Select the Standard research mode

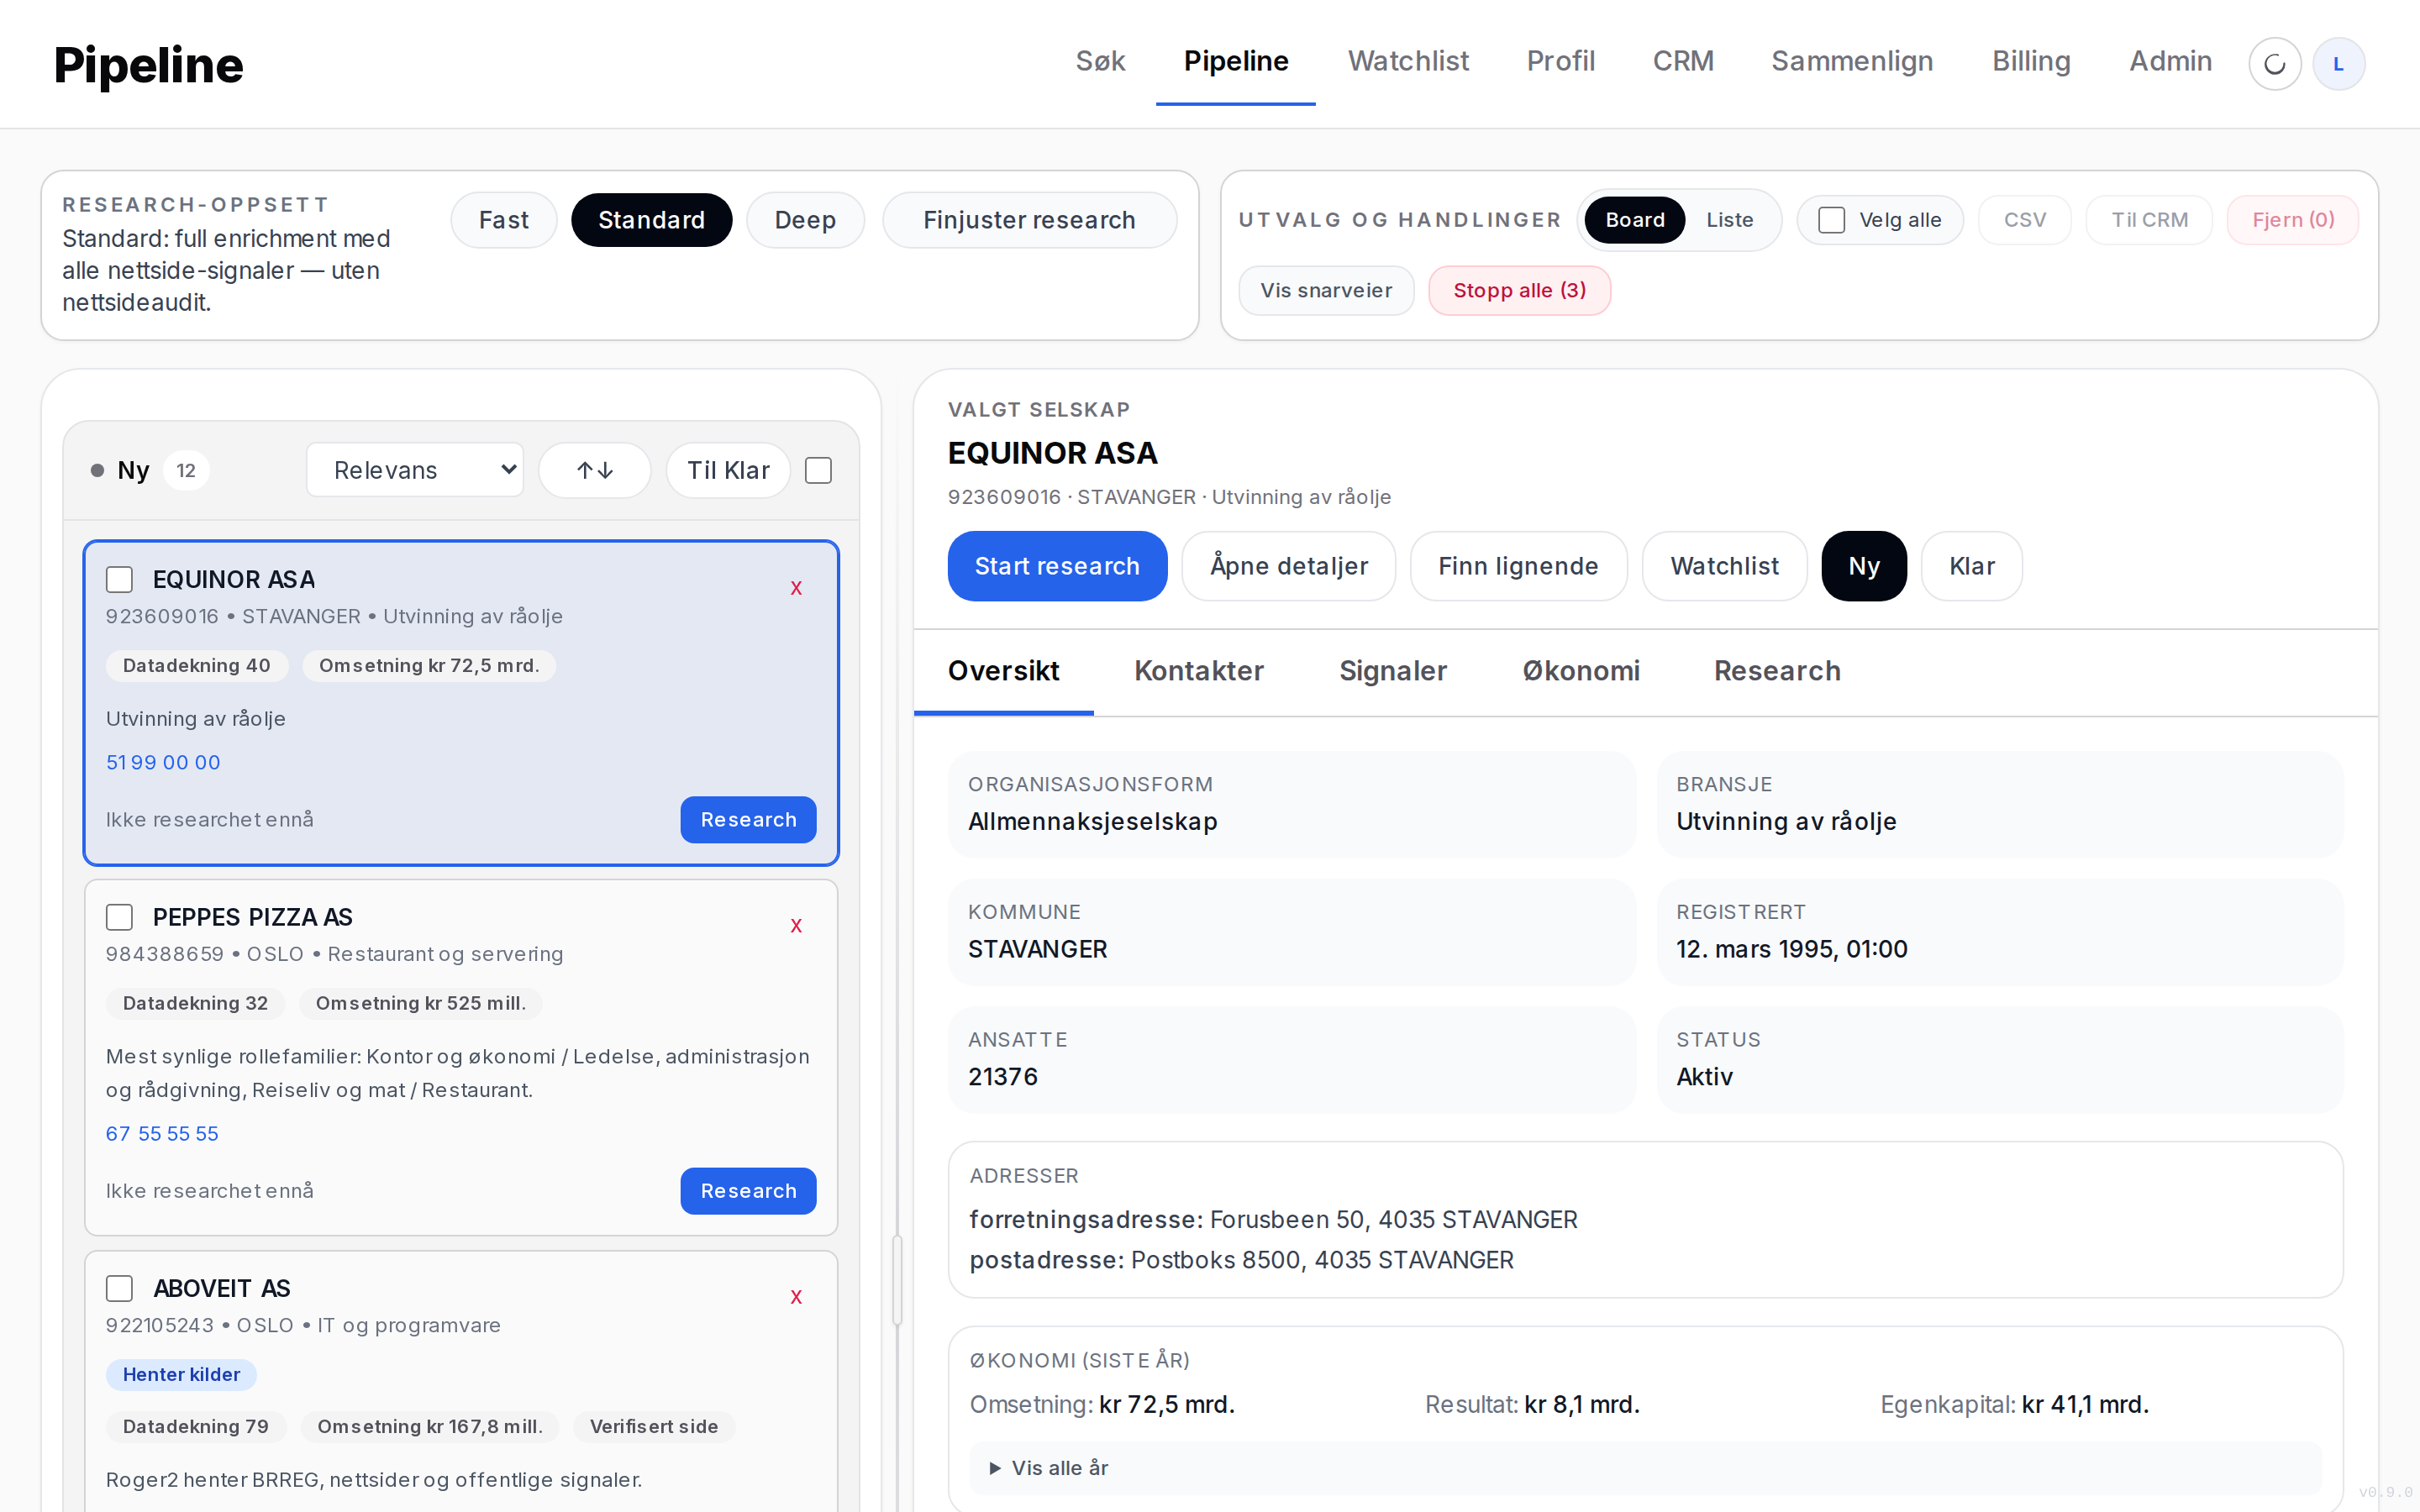651,220
